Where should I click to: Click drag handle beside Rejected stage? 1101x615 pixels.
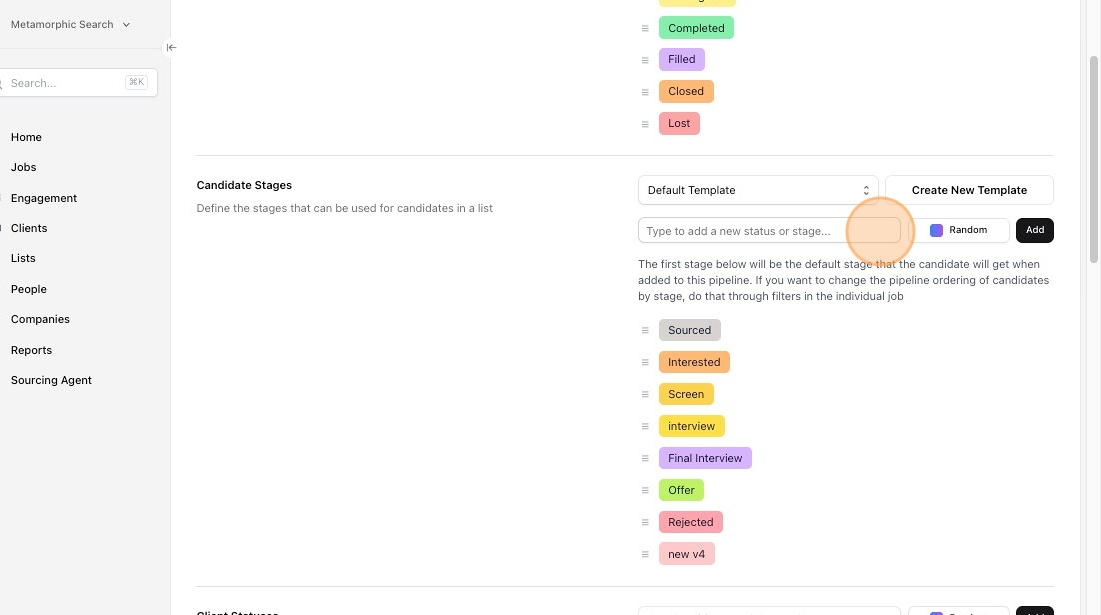pyautogui.click(x=645, y=522)
